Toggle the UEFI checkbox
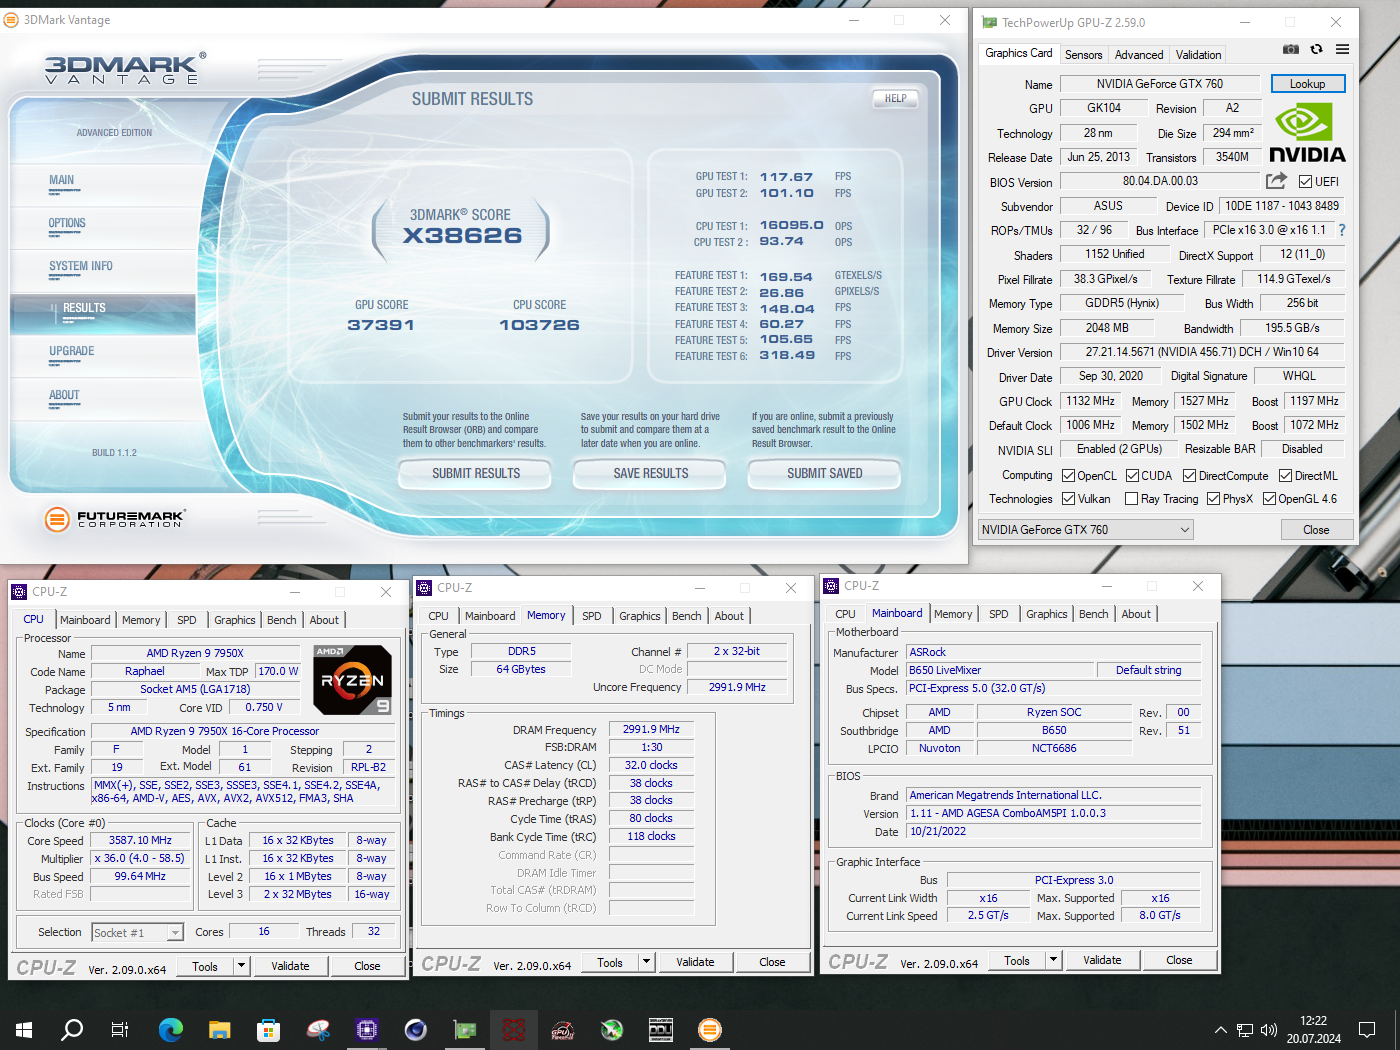 (1305, 182)
